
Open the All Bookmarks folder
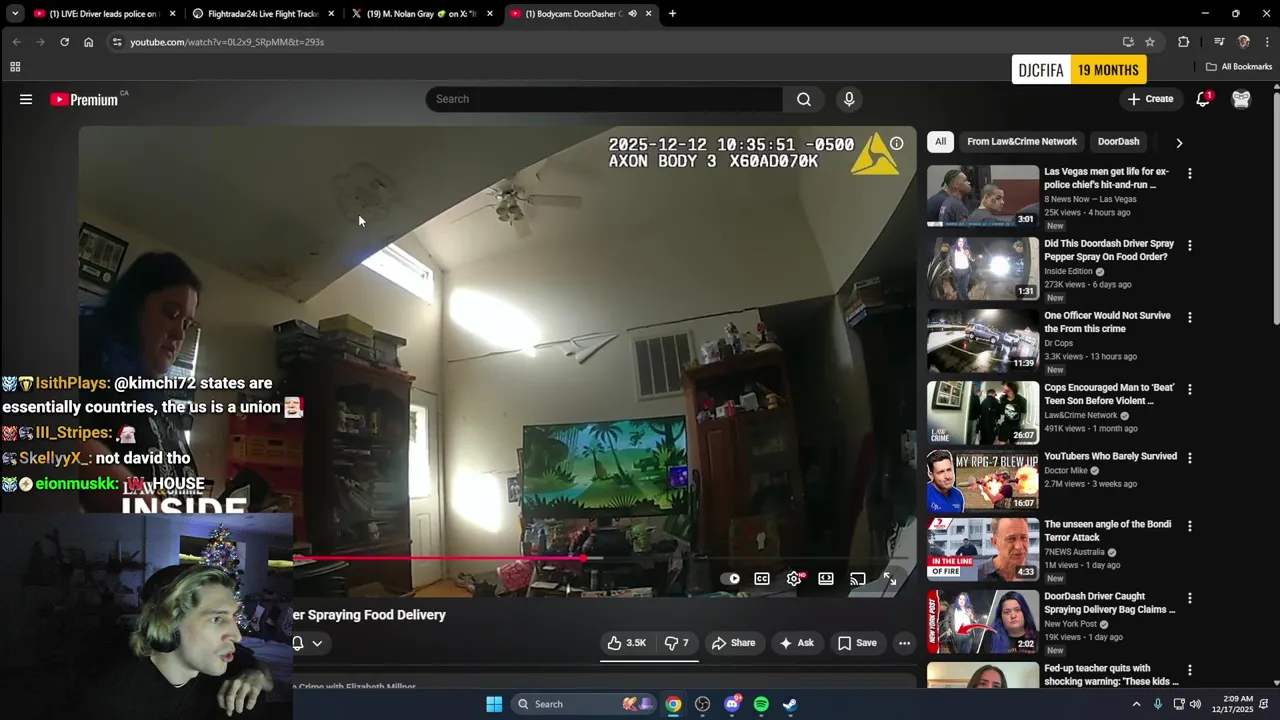pos(1239,67)
